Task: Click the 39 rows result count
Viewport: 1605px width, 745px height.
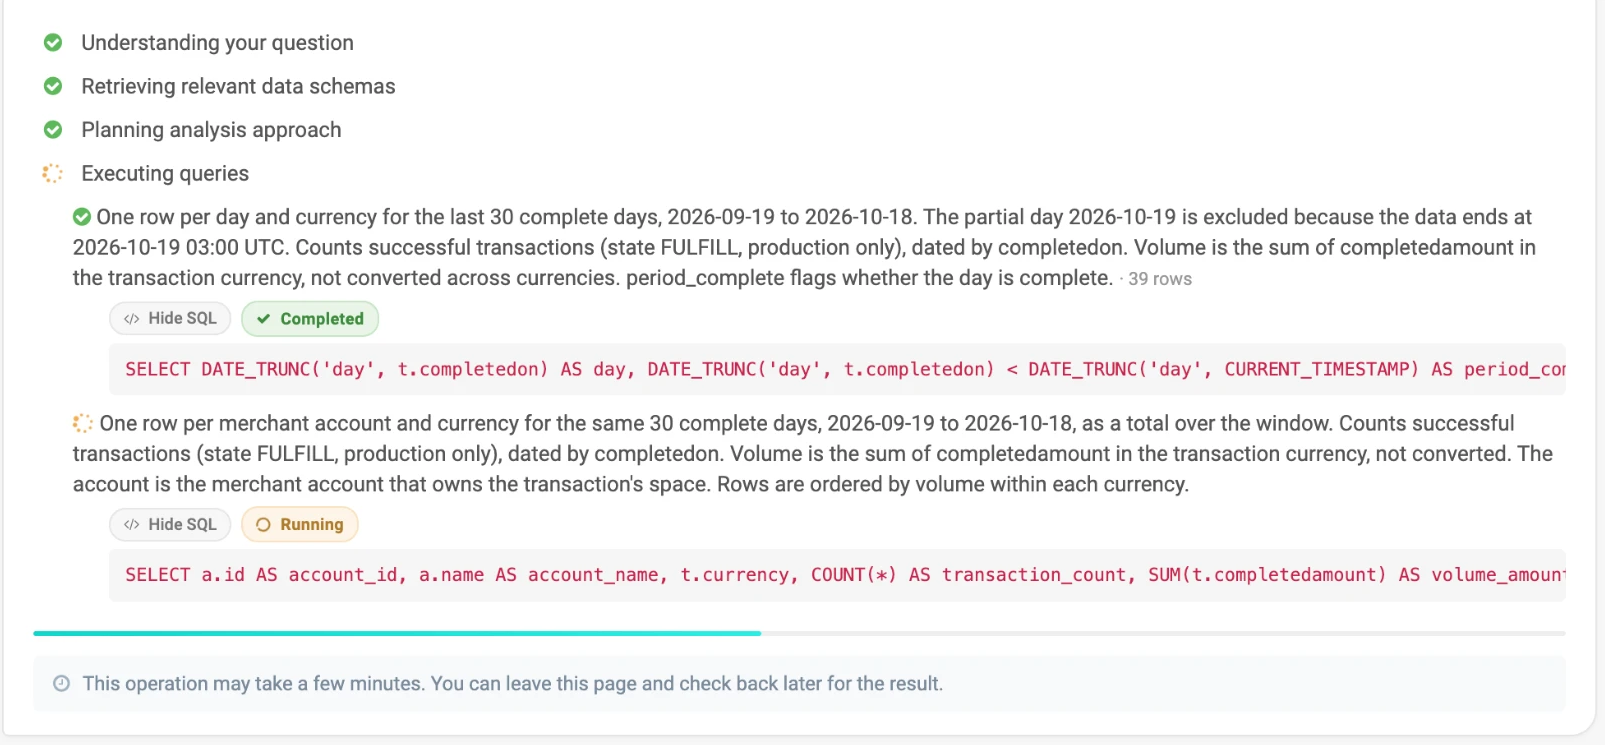Action: coord(1160,279)
